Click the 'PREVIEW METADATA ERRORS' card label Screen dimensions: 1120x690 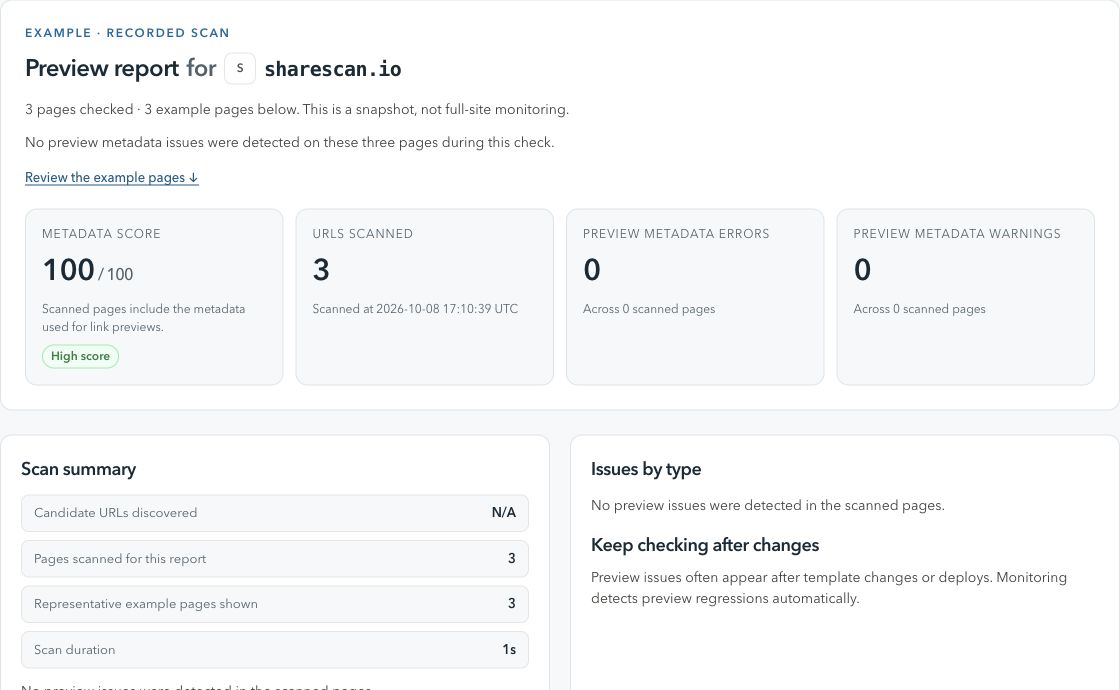tap(676, 234)
